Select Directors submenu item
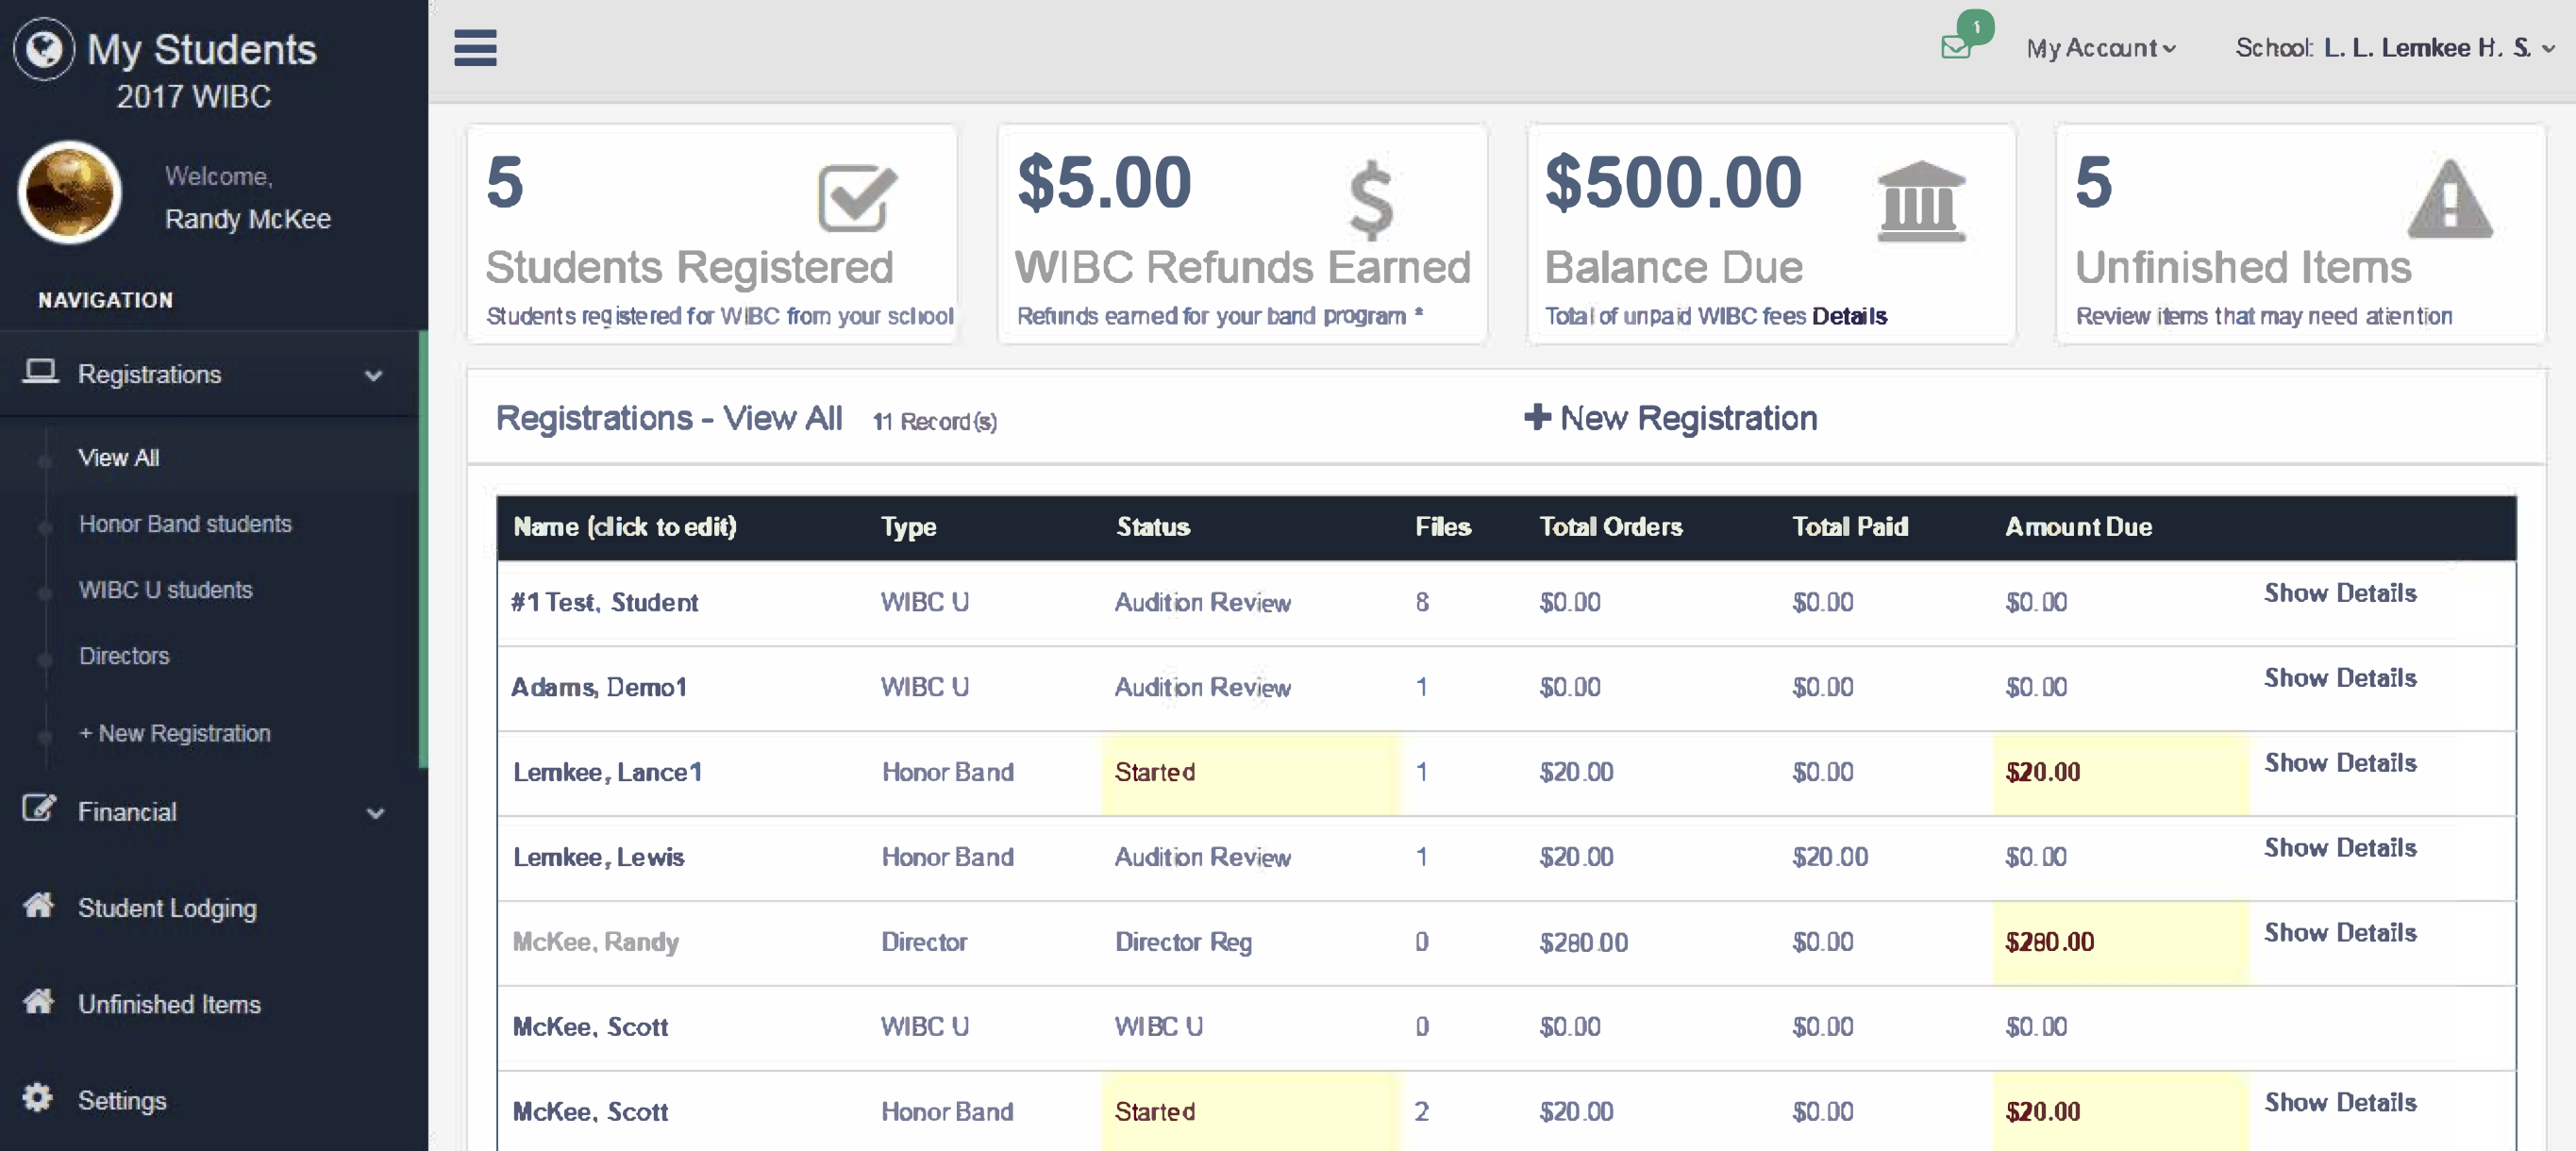The height and width of the screenshot is (1151, 2576). coord(124,656)
